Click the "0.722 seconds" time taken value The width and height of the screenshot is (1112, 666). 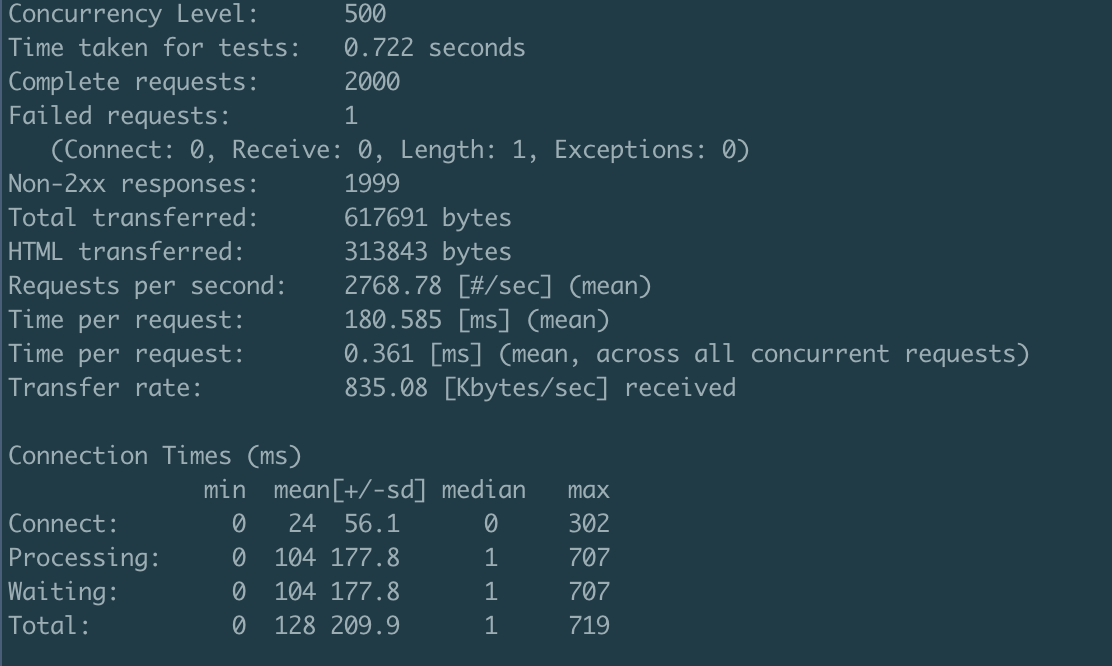coord(434,48)
